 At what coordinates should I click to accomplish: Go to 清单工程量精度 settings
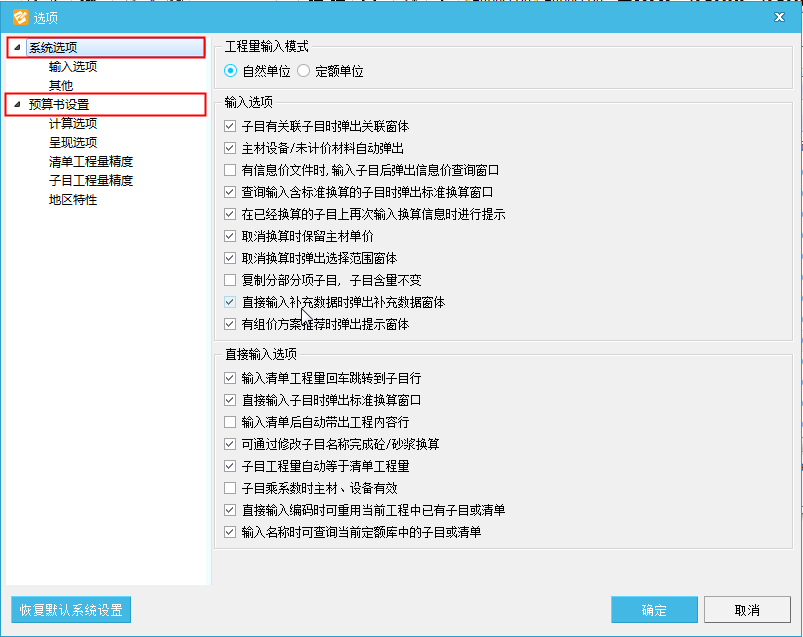pos(91,162)
